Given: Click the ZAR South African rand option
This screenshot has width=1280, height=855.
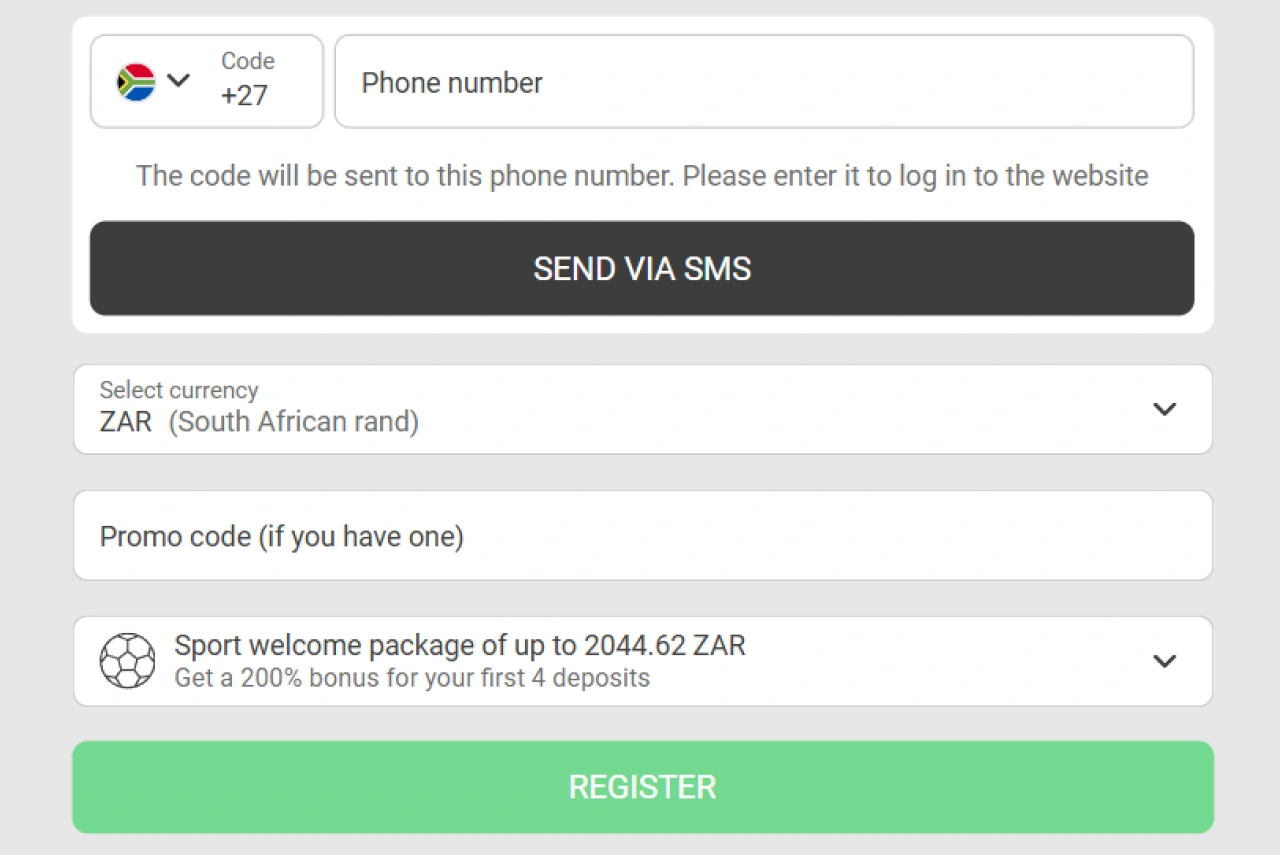Looking at the screenshot, I should (258, 421).
